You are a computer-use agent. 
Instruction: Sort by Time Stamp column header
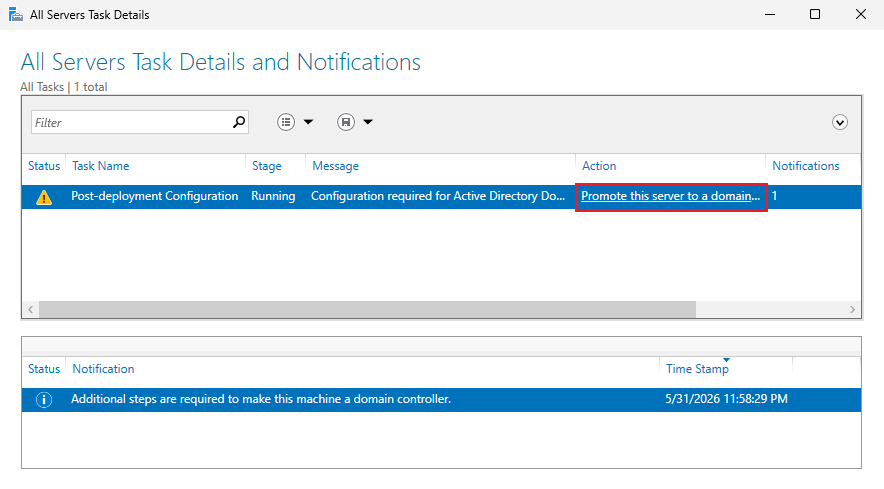tap(697, 369)
